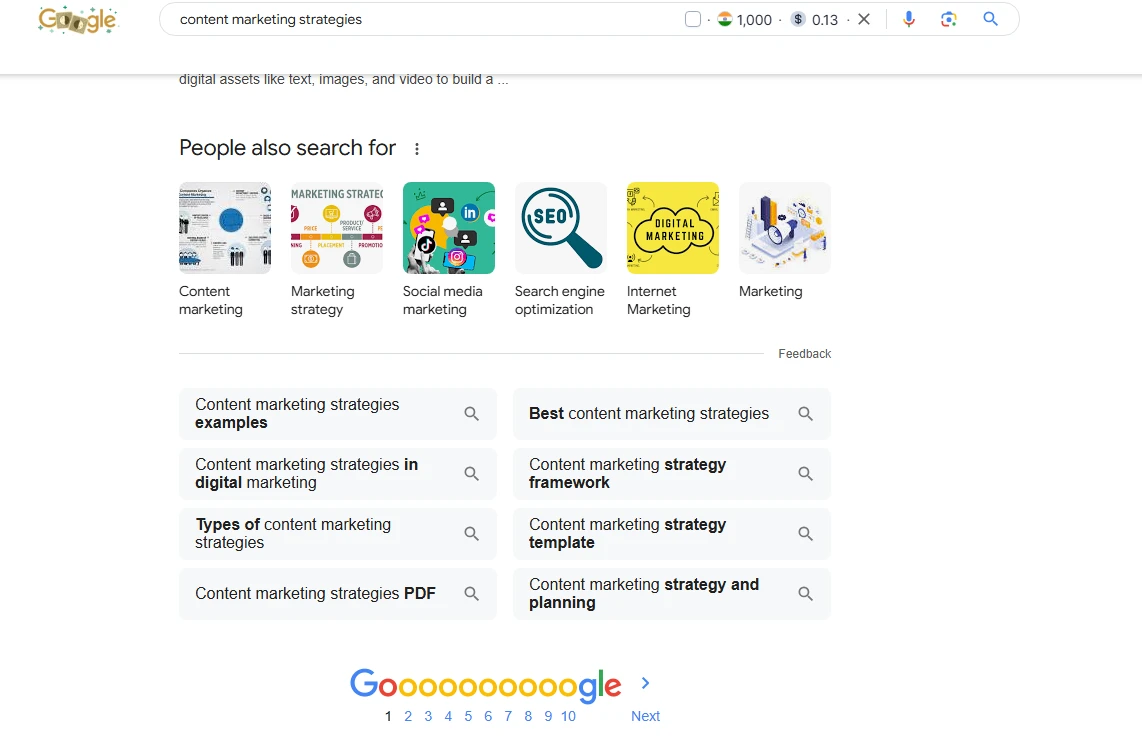Open results page 2
The image size is (1142, 748).
pos(408,716)
